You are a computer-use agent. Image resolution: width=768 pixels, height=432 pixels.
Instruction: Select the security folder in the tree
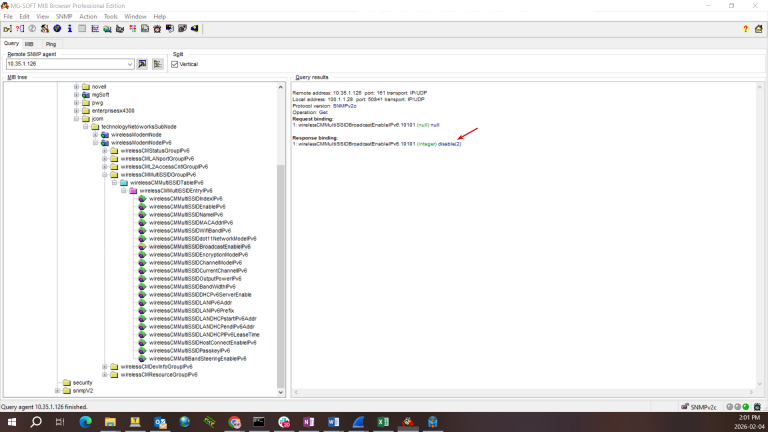point(82,383)
